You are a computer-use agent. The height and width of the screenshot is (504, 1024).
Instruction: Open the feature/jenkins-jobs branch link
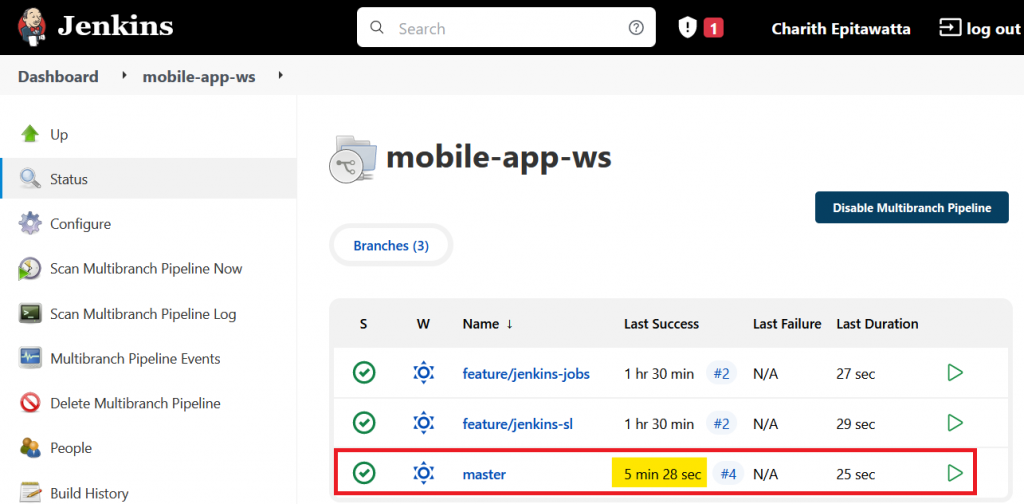[x=526, y=373]
